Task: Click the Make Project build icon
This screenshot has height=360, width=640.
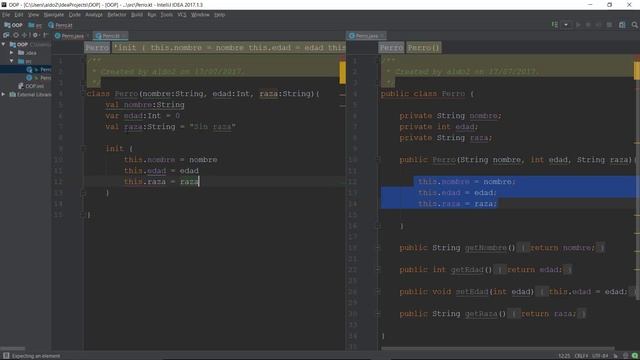Action: tap(555, 25)
